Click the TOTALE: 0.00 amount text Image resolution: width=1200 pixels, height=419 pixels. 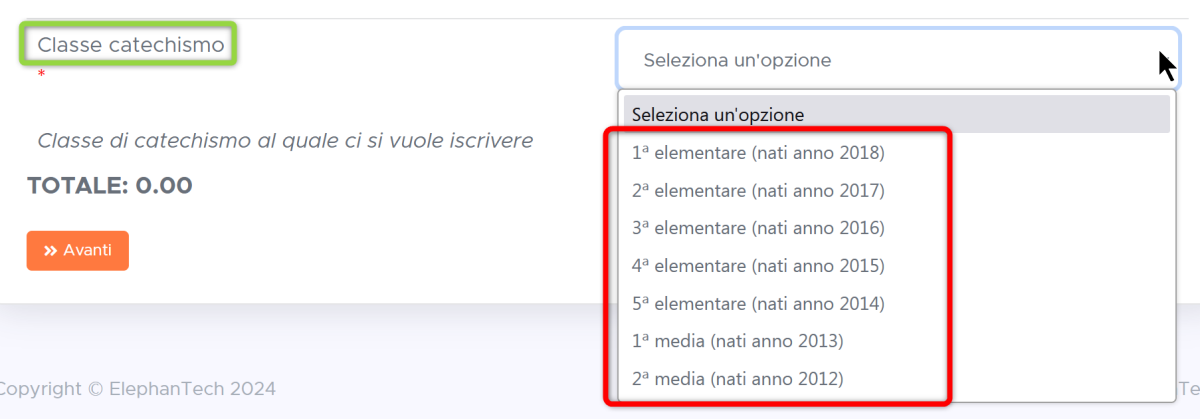coord(110,185)
